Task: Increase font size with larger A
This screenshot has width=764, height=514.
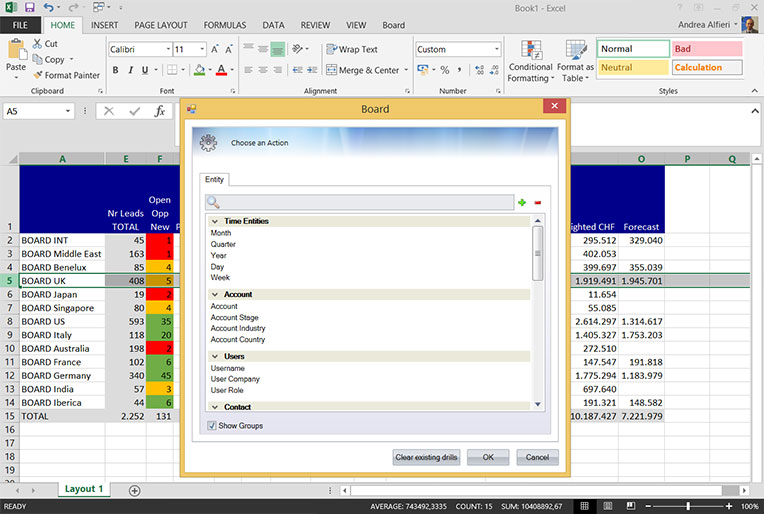Action: click(x=214, y=49)
